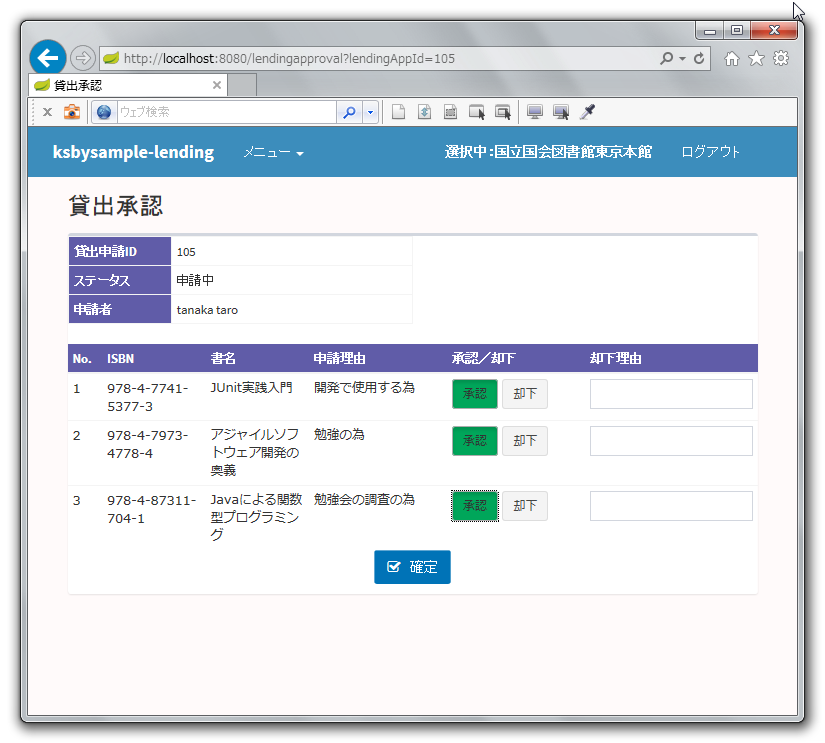Click the orange camera capture icon
This screenshot has height=743, width=825.
[72, 112]
